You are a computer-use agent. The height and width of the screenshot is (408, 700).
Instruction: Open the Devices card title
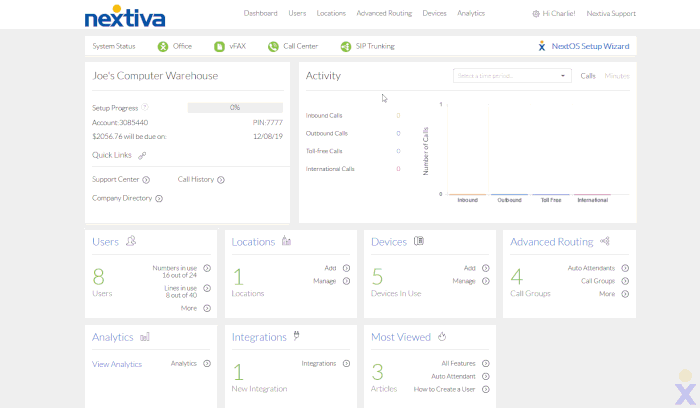[389, 242]
